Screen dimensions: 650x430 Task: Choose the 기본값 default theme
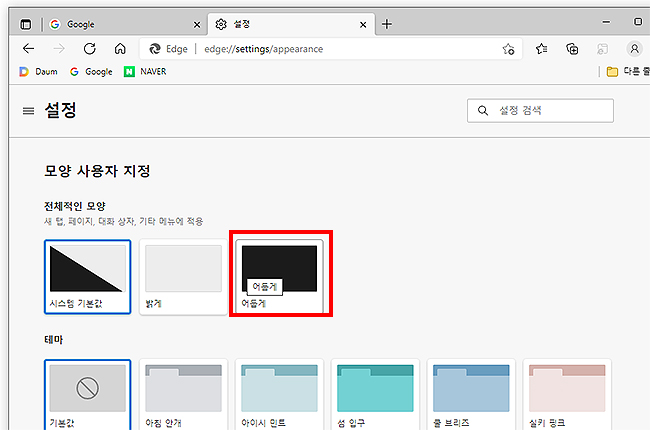click(87, 394)
